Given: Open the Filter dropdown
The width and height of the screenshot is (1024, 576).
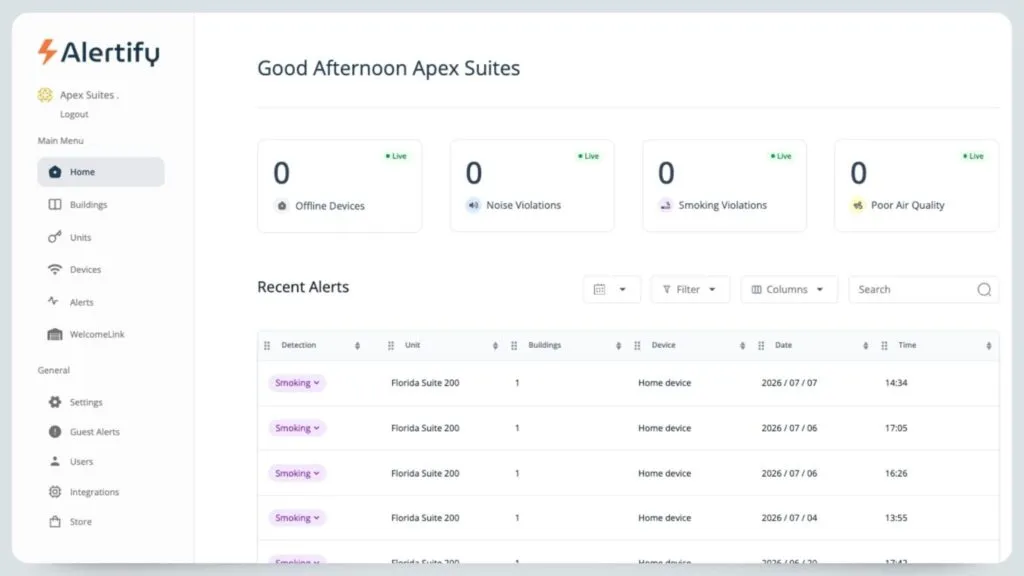Looking at the screenshot, I should (x=690, y=289).
